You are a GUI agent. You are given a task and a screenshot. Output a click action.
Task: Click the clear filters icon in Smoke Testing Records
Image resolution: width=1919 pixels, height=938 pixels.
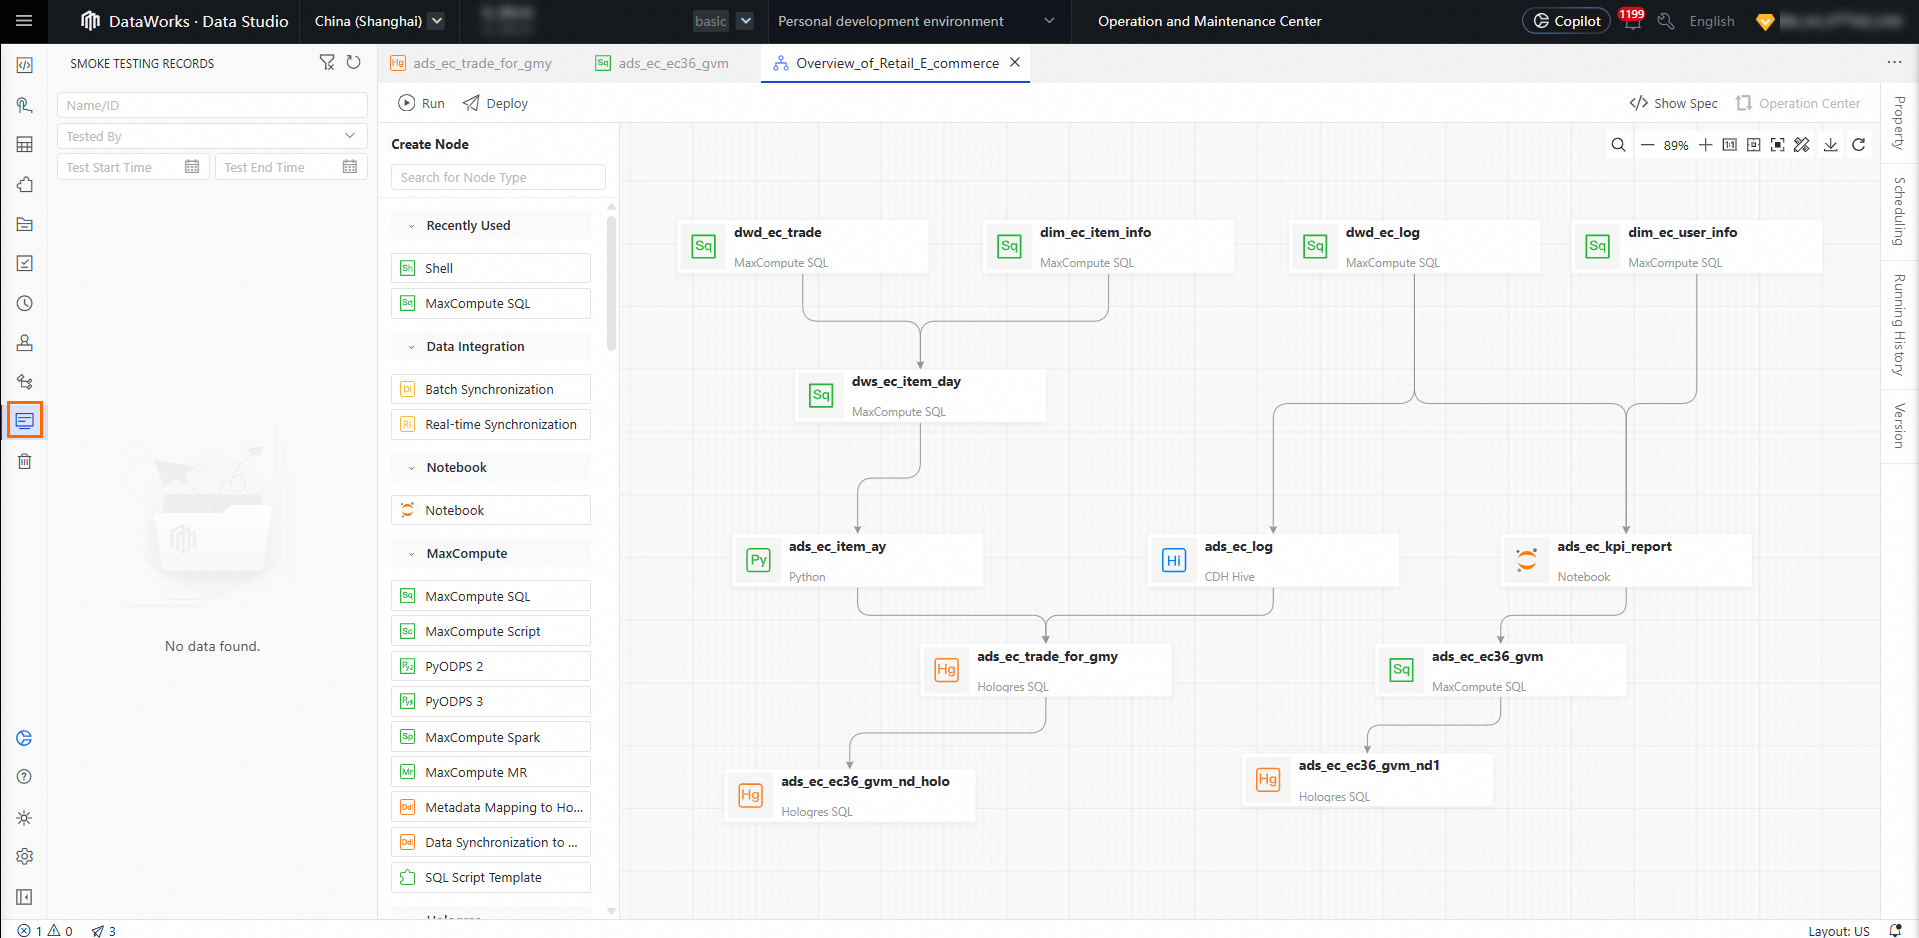[x=327, y=63]
